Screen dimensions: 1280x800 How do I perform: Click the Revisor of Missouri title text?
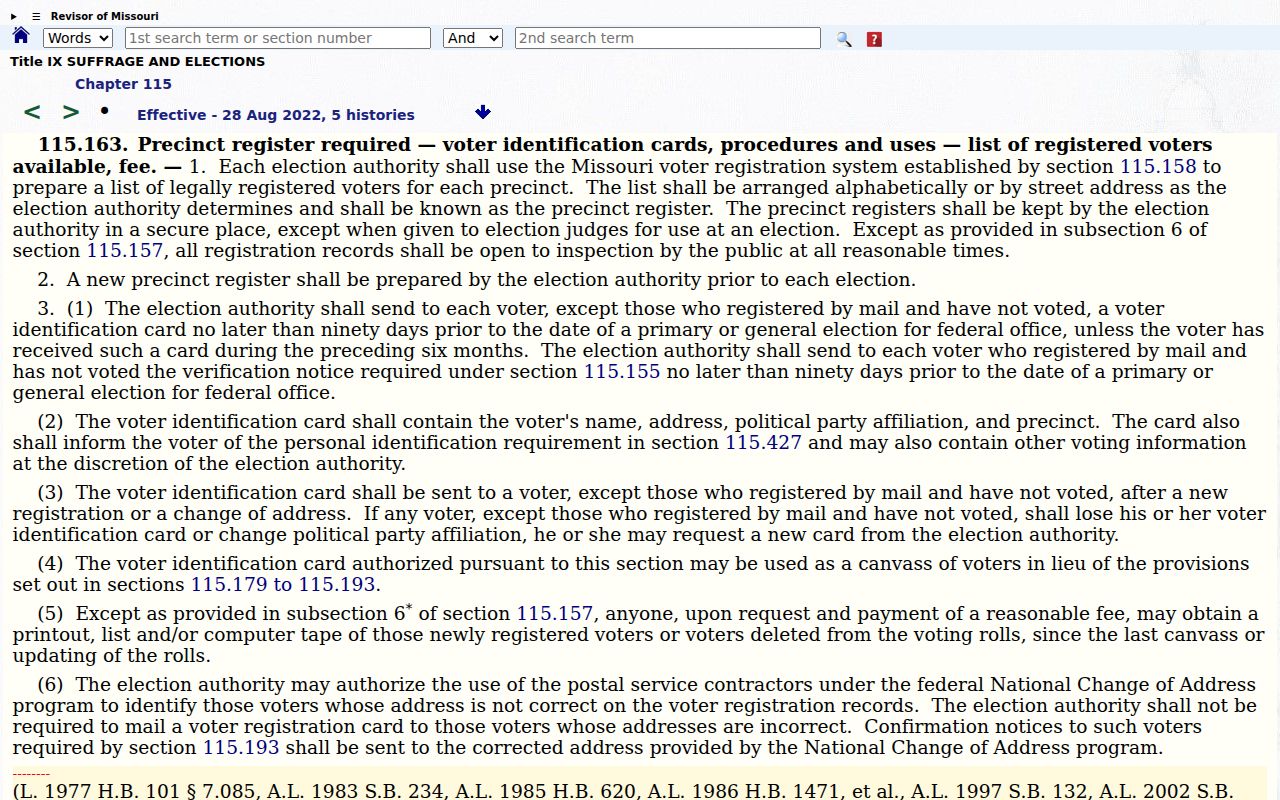(105, 16)
